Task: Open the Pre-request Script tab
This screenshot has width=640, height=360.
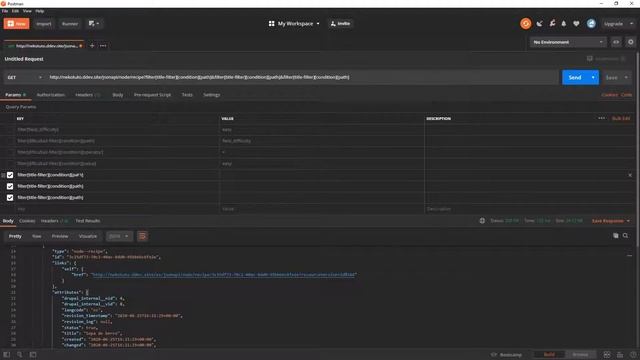Action: (152, 95)
